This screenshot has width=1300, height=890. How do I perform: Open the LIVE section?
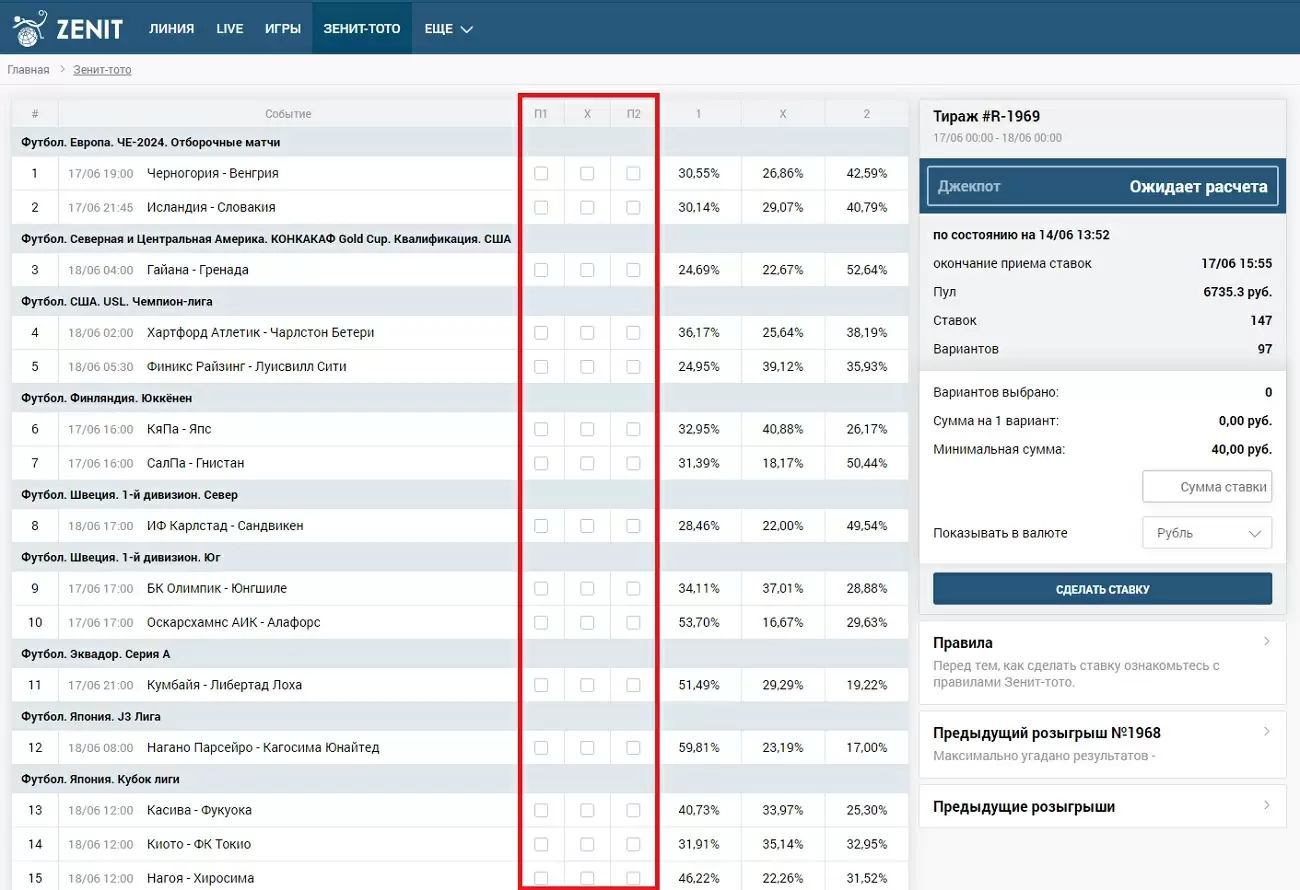(x=230, y=29)
